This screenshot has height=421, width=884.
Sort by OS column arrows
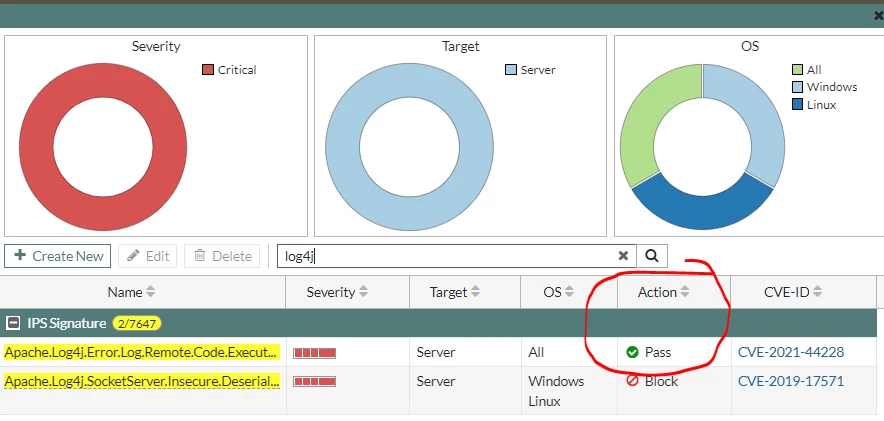click(x=569, y=292)
